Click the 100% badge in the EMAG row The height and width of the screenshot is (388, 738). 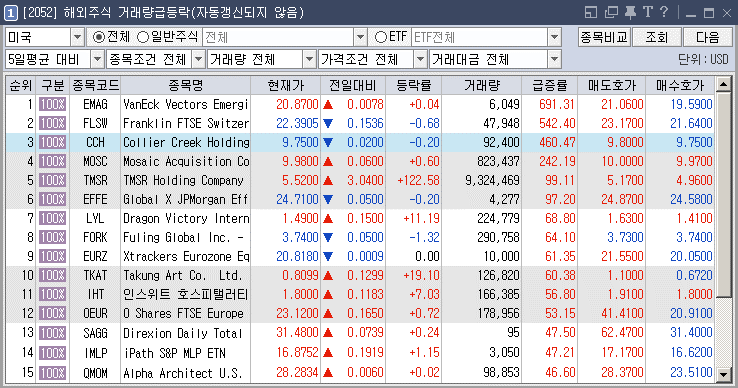tap(52, 104)
